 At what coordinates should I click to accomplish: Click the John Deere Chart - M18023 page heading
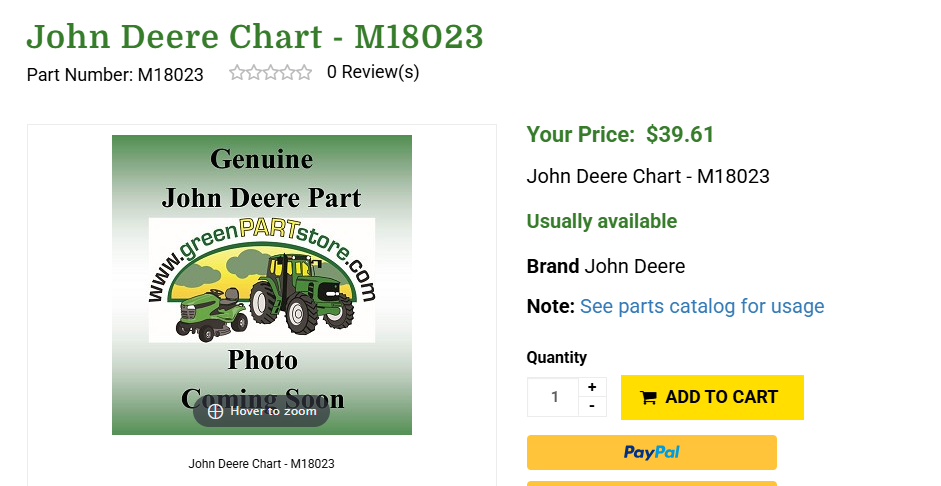(255, 37)
